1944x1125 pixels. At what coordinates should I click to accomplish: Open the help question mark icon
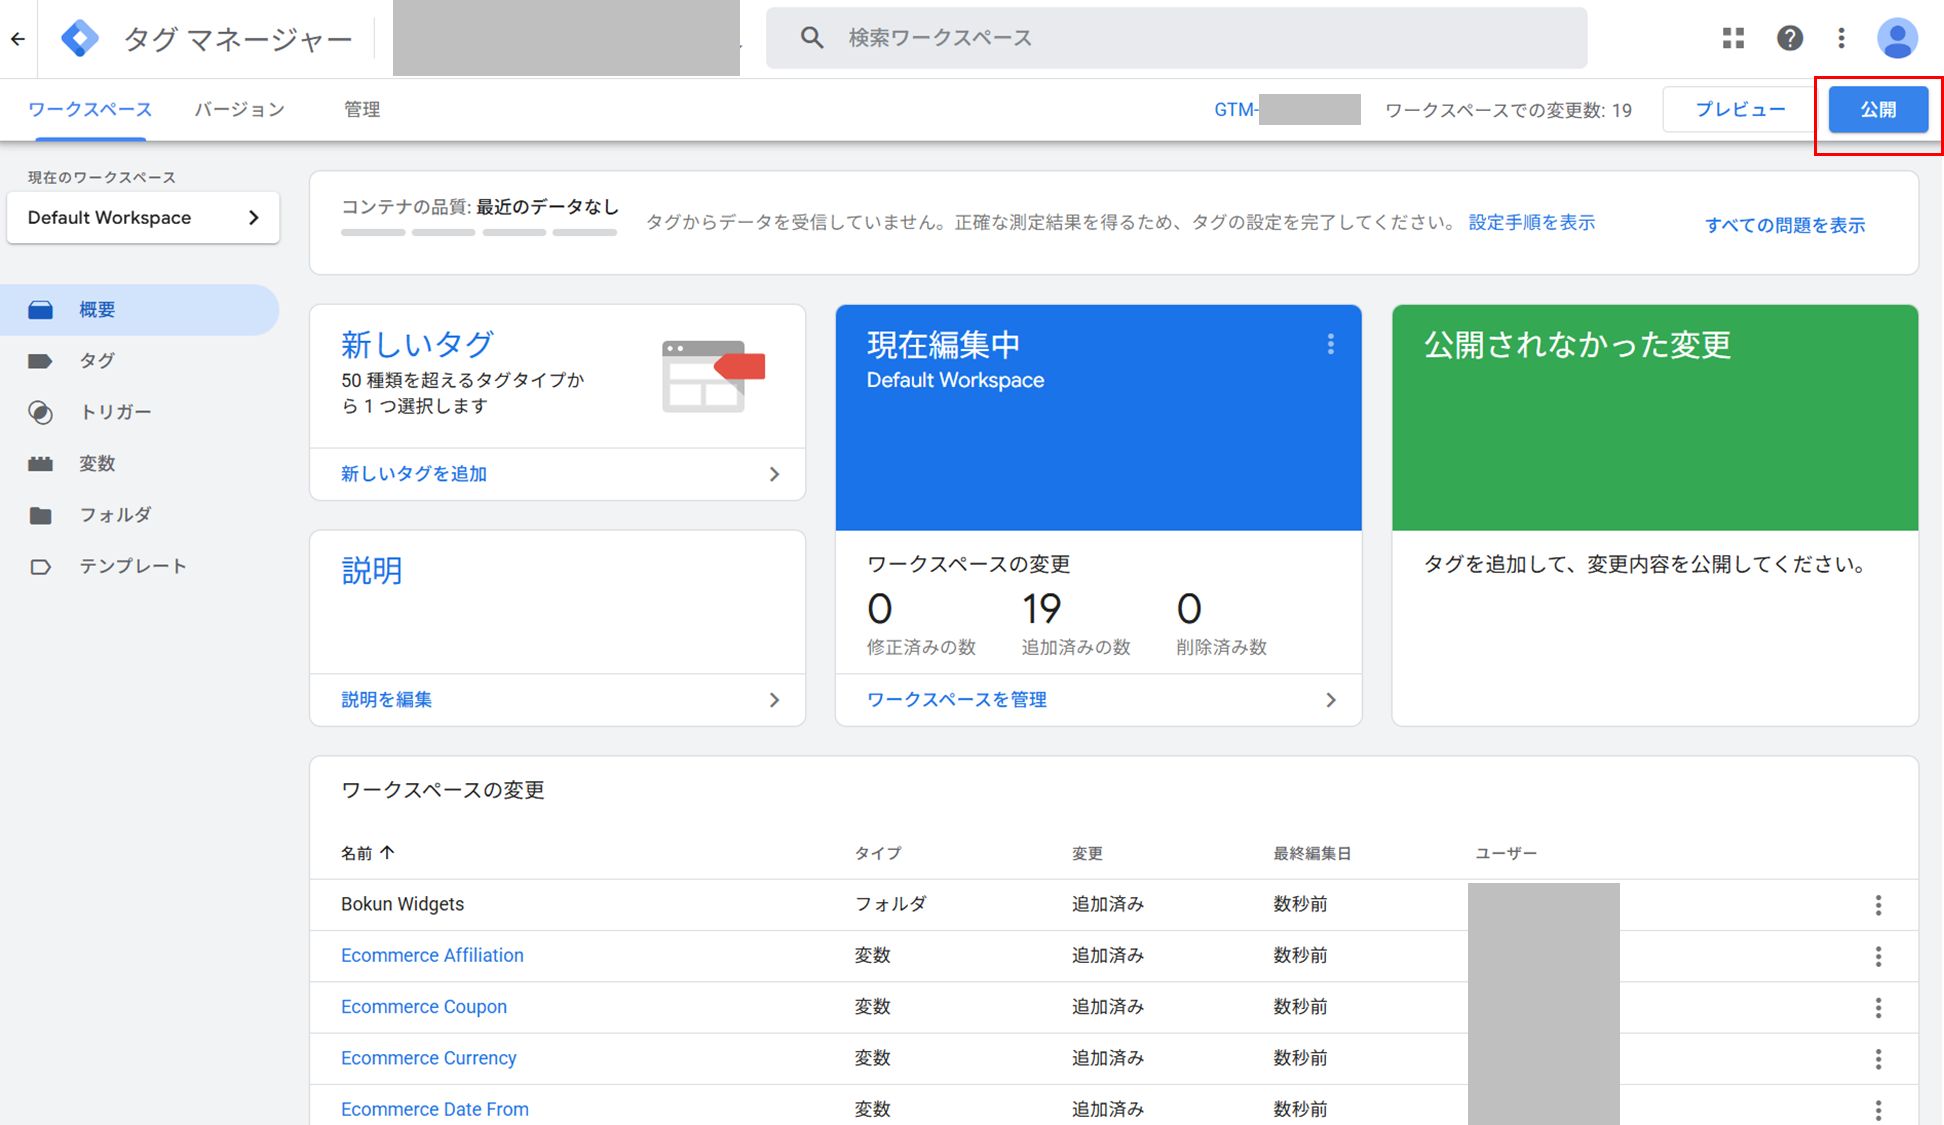click(x=1789, y=38)
